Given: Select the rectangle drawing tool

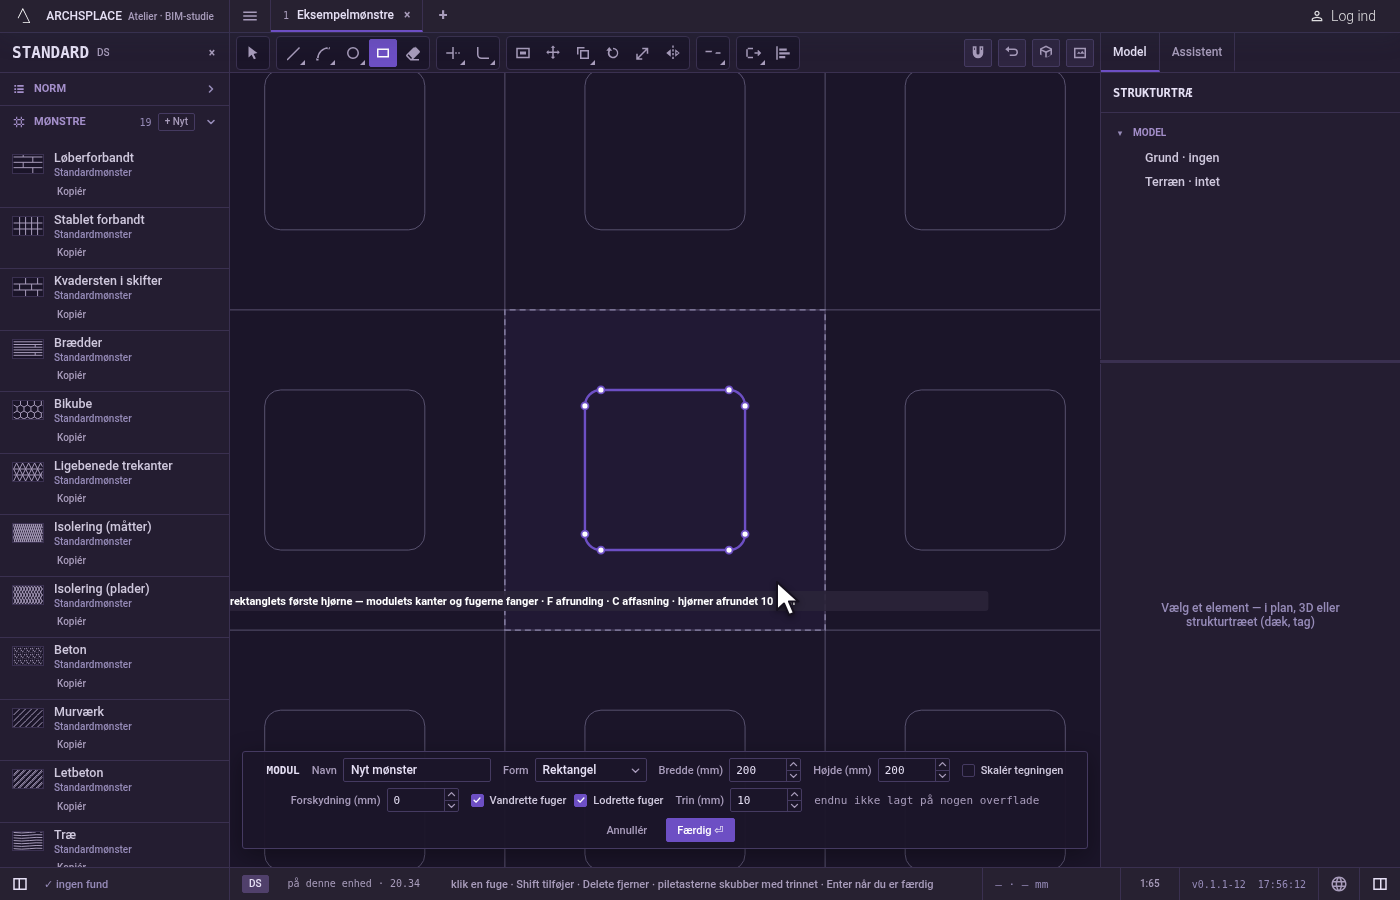Looking at the screenshot, I should pyautogui.click(x=383, y=53).
